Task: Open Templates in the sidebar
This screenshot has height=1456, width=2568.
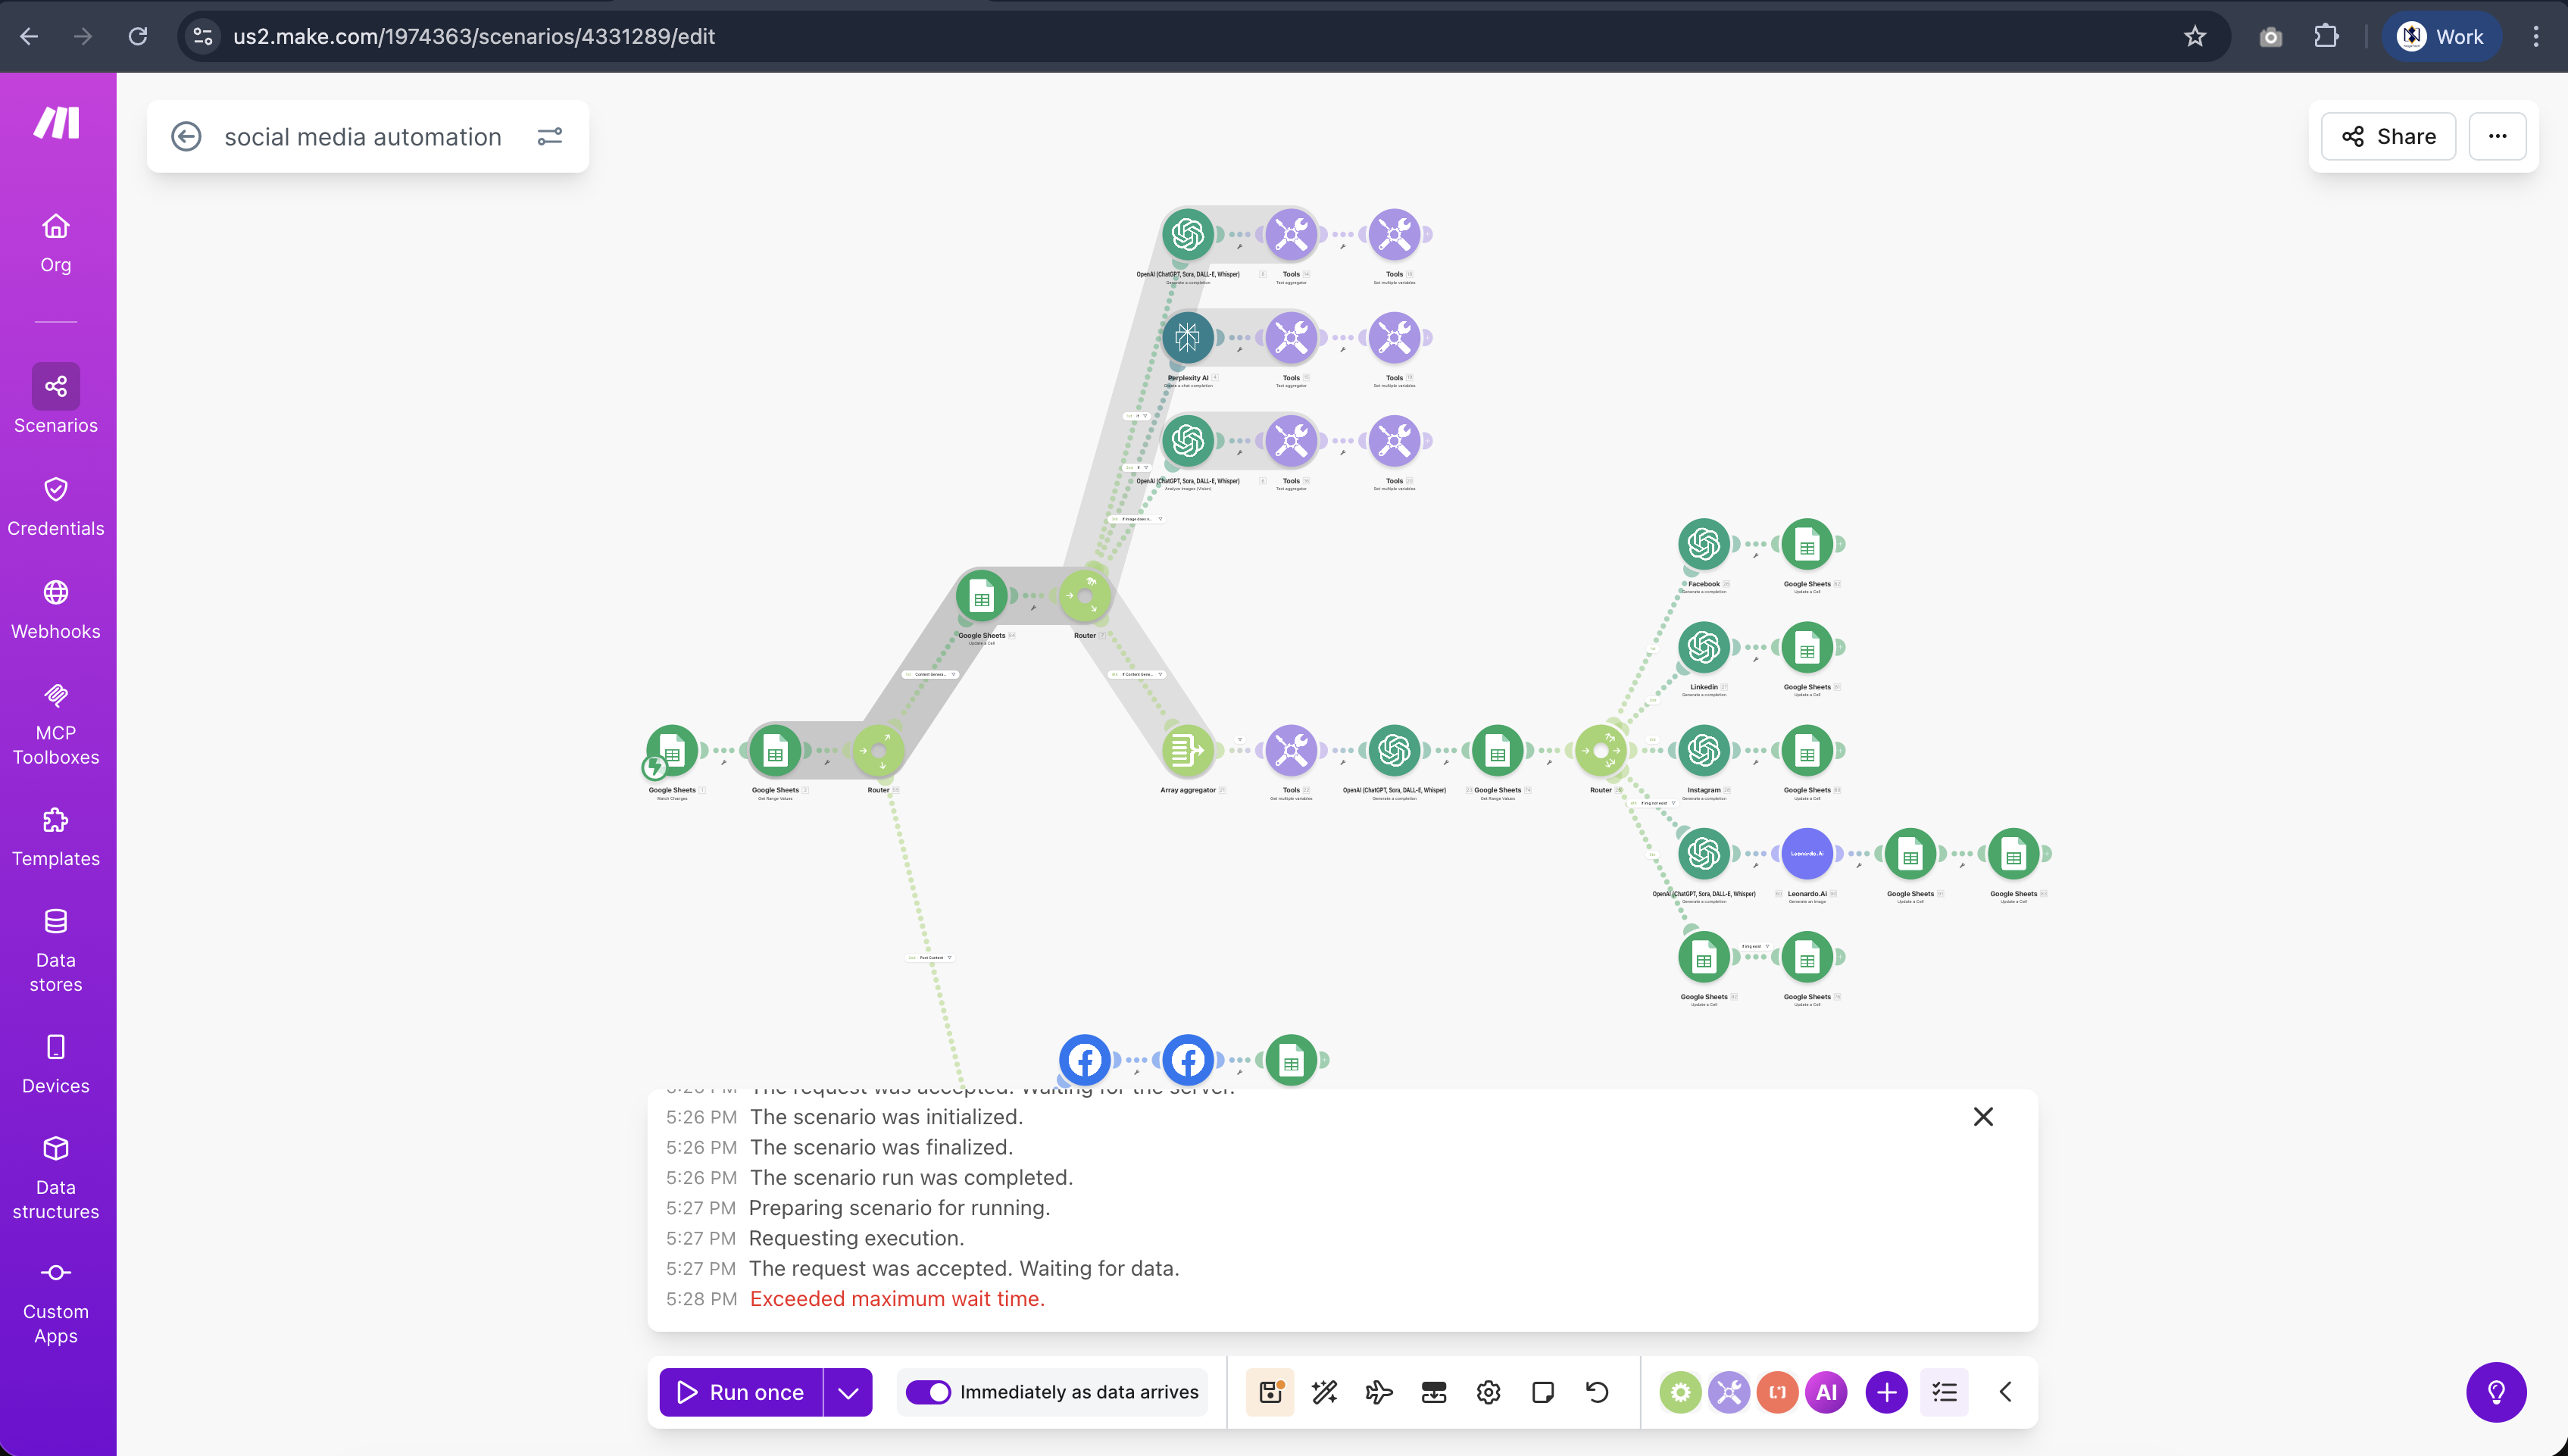Action: click(x=56, y=838)
